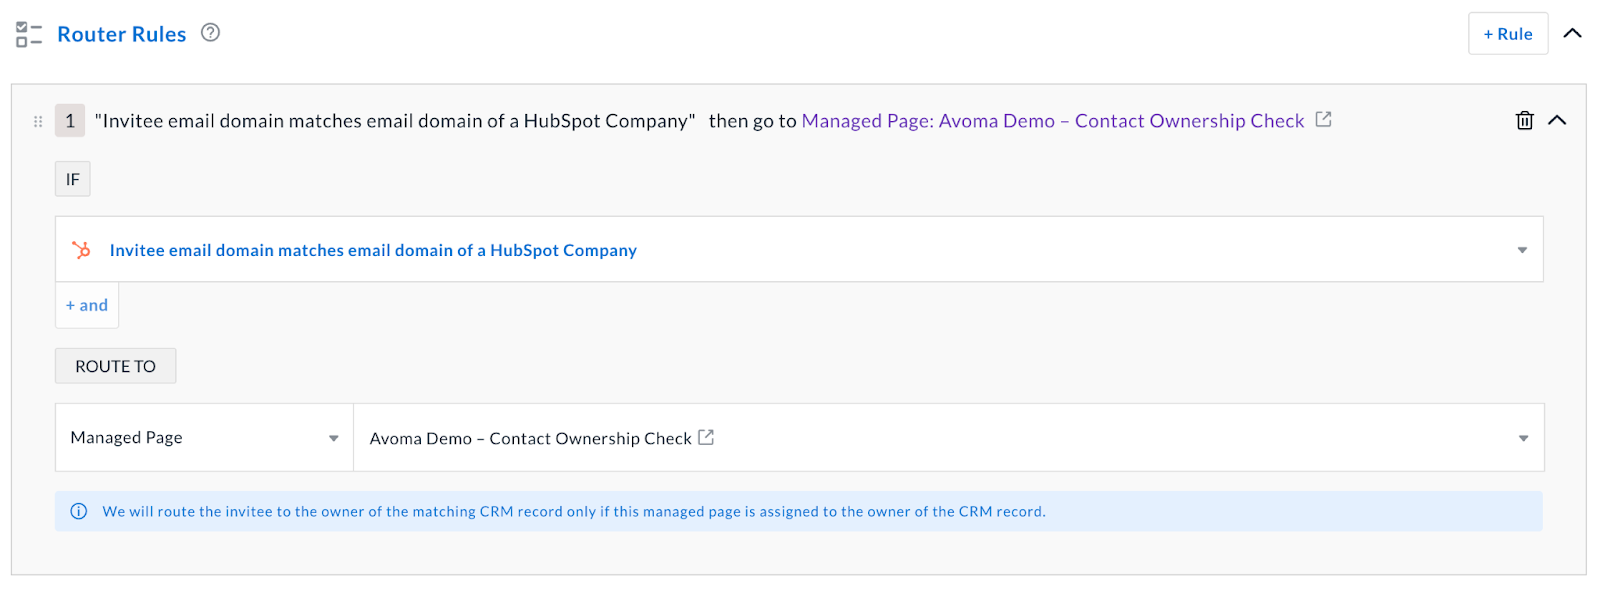Click the Router Rules heading
The height and width of the screenshot is (591, 1600).
pos(122,34)
